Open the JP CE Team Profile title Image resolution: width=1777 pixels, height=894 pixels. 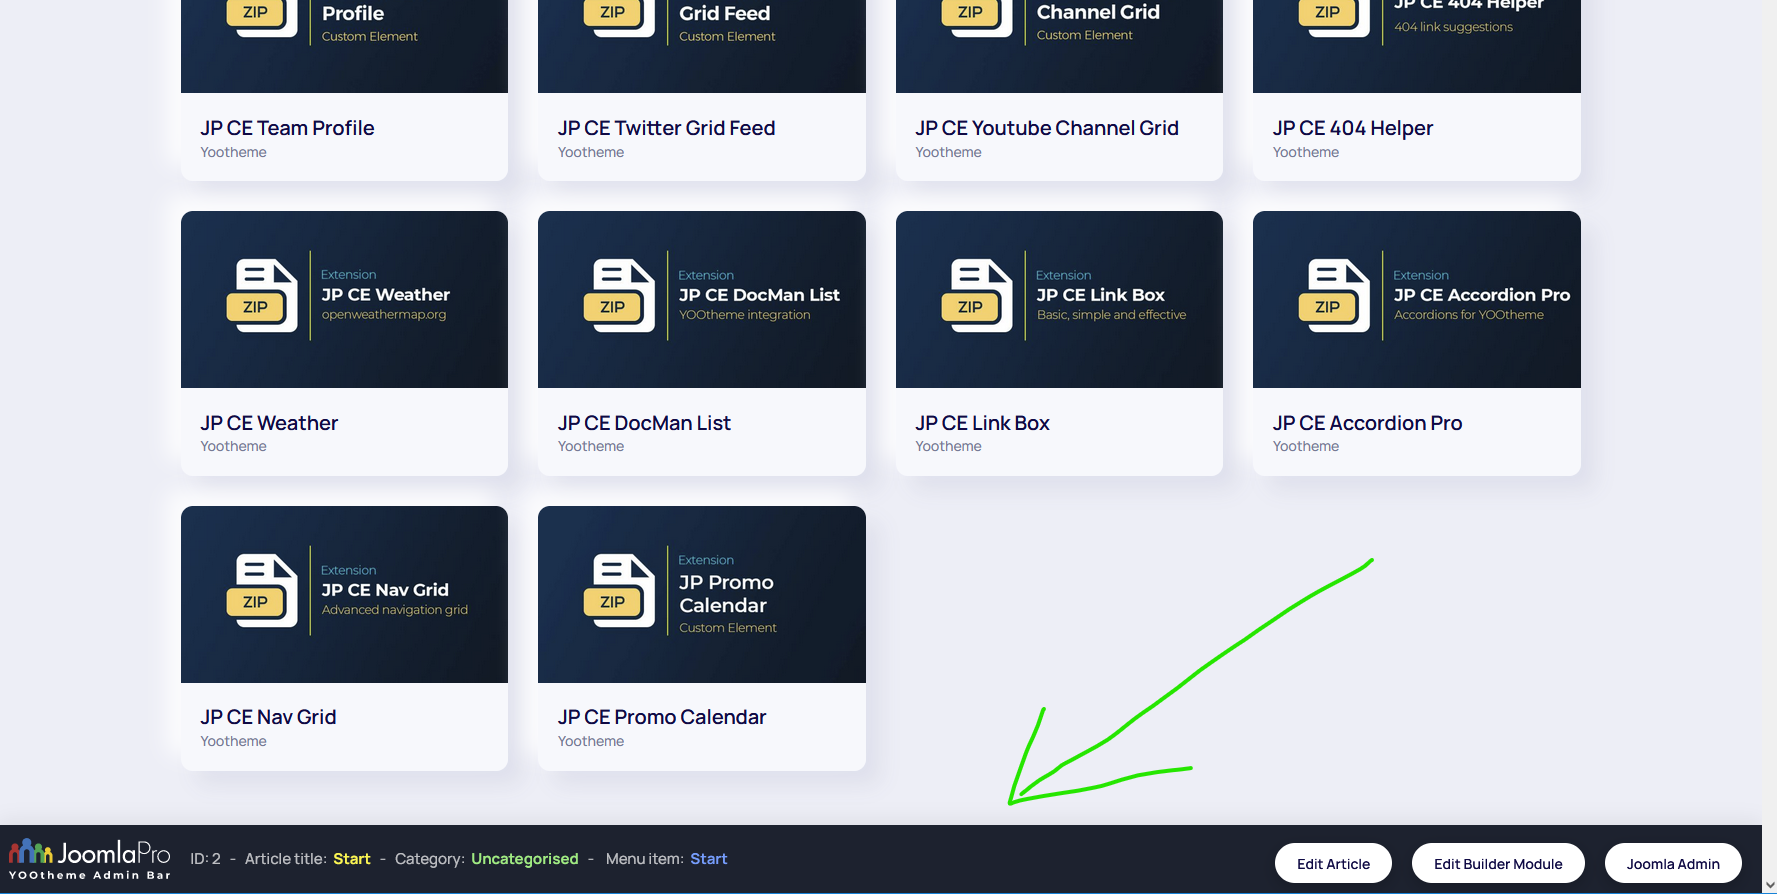tap(287, 128)
